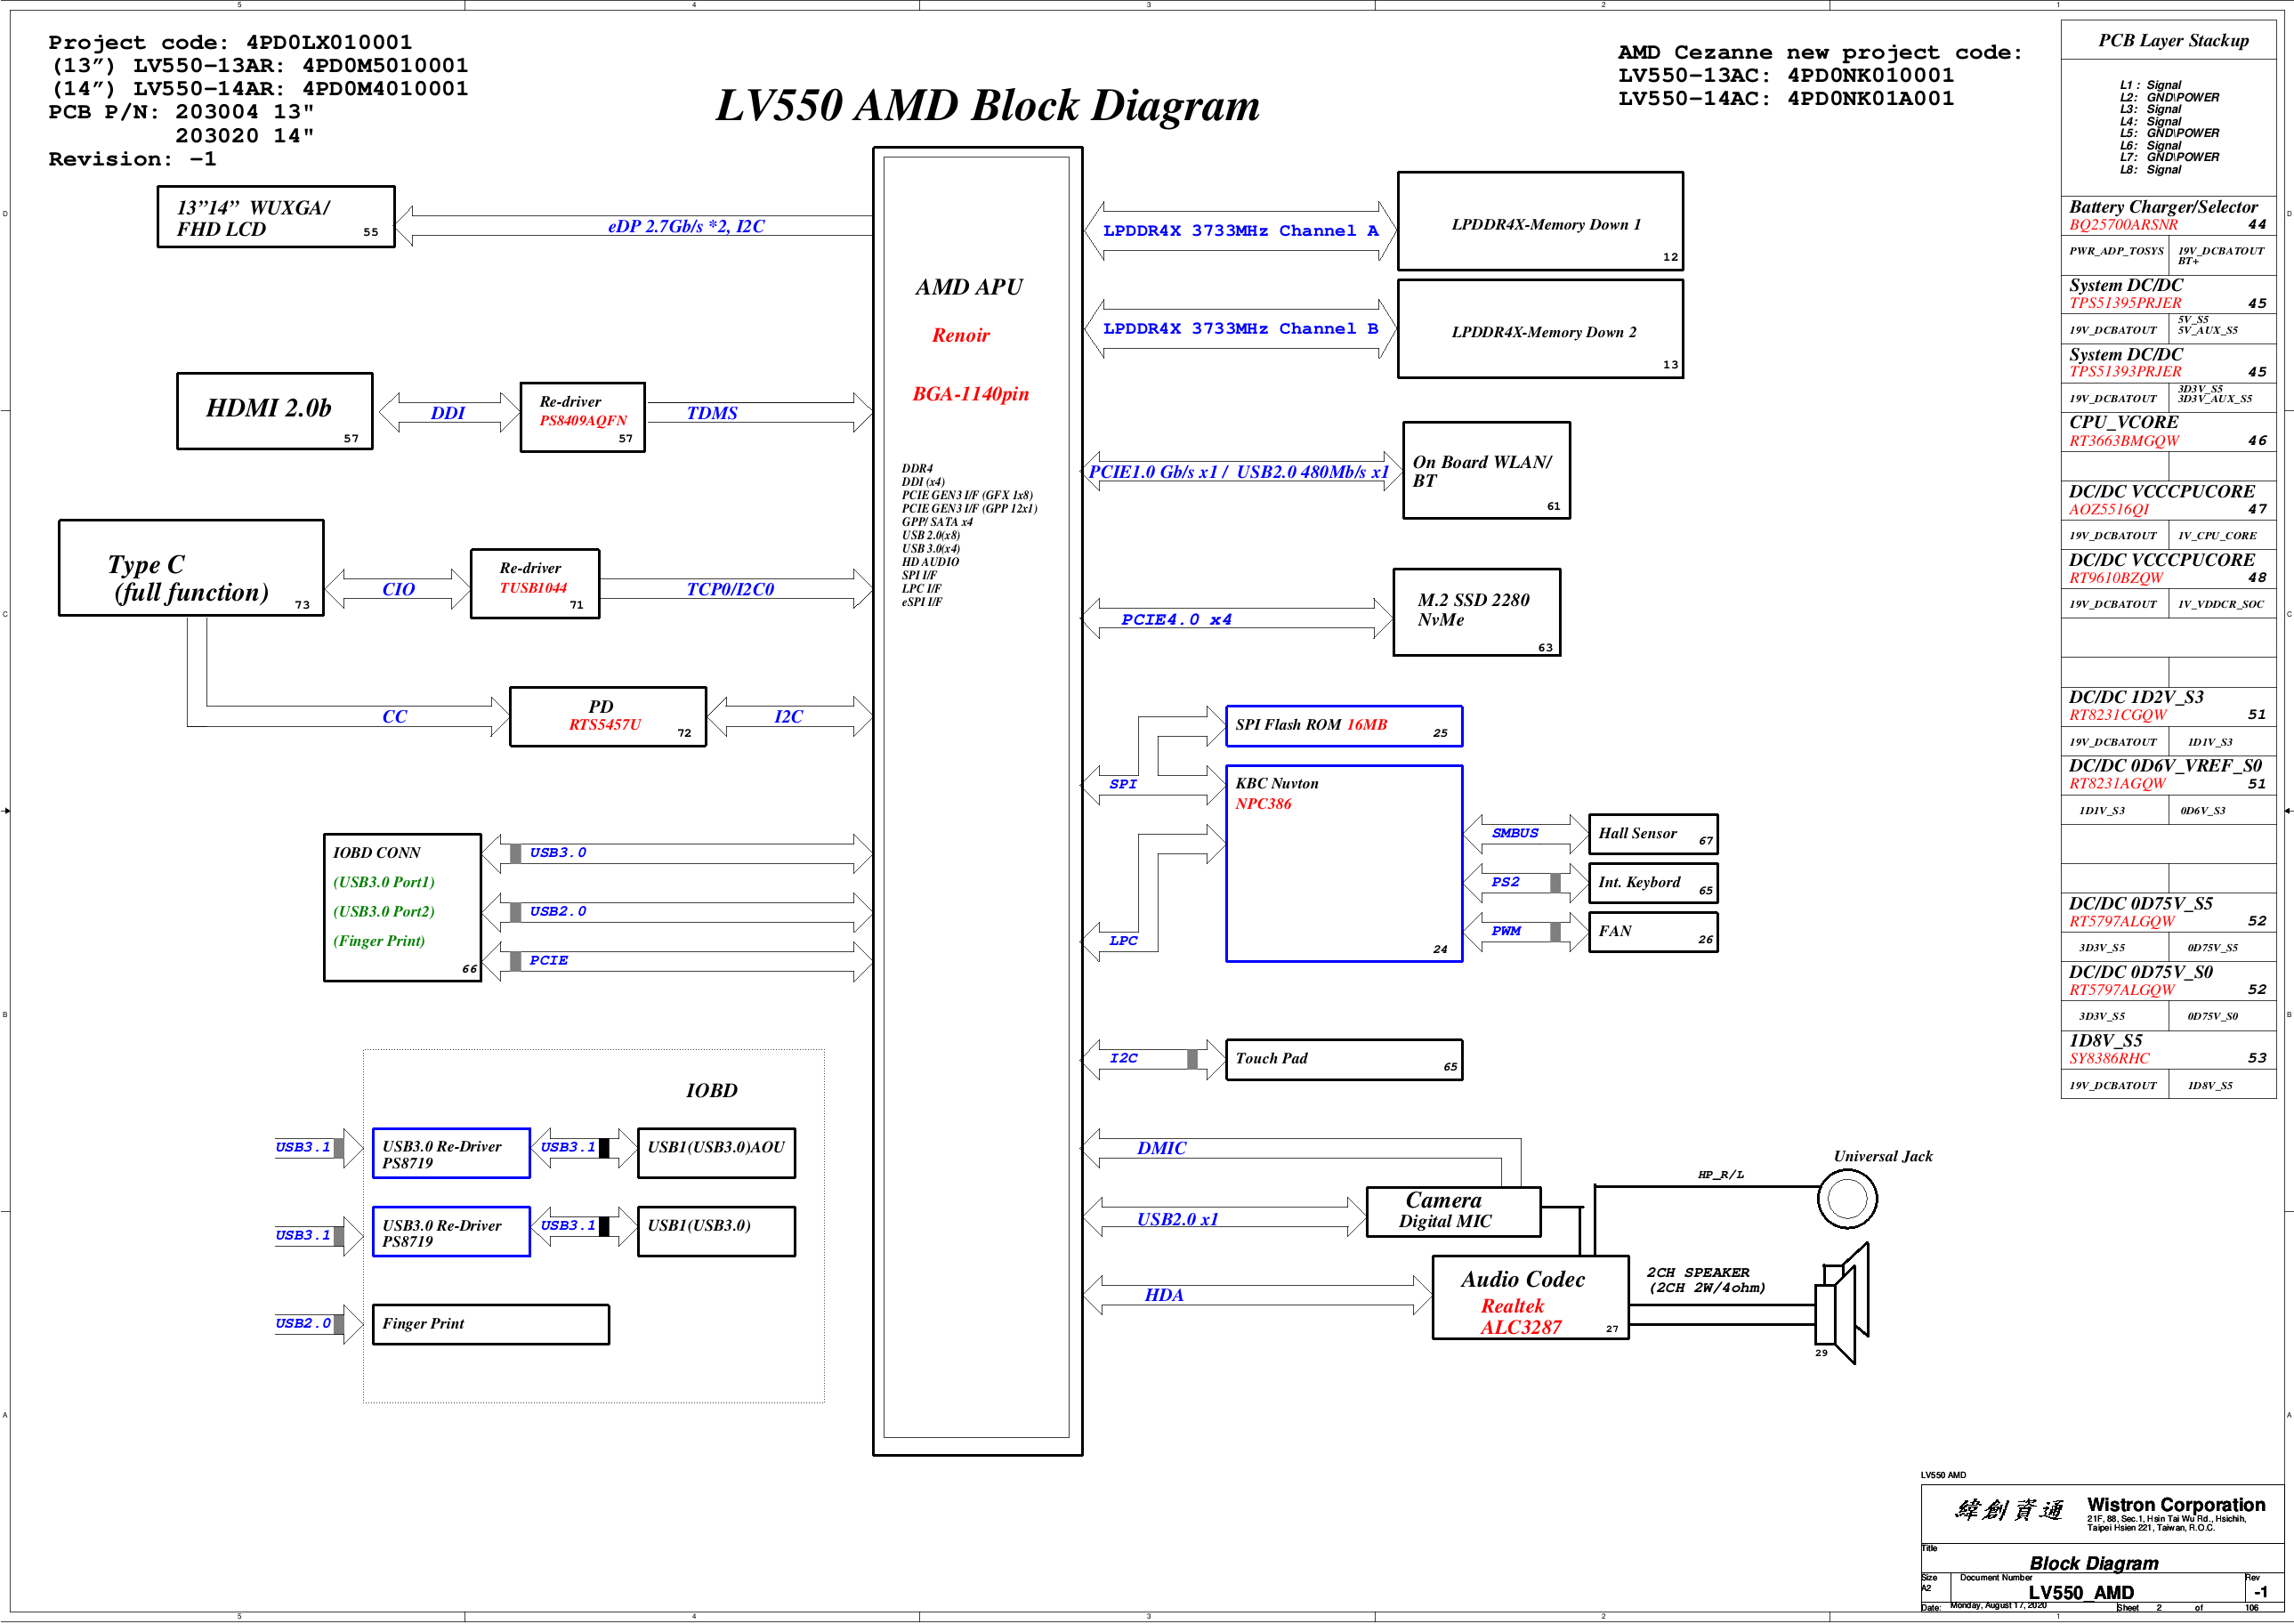2294x1624 pixels.
Task: Click the Universal Jack circle symbol
Action: click(1848, 1197)
